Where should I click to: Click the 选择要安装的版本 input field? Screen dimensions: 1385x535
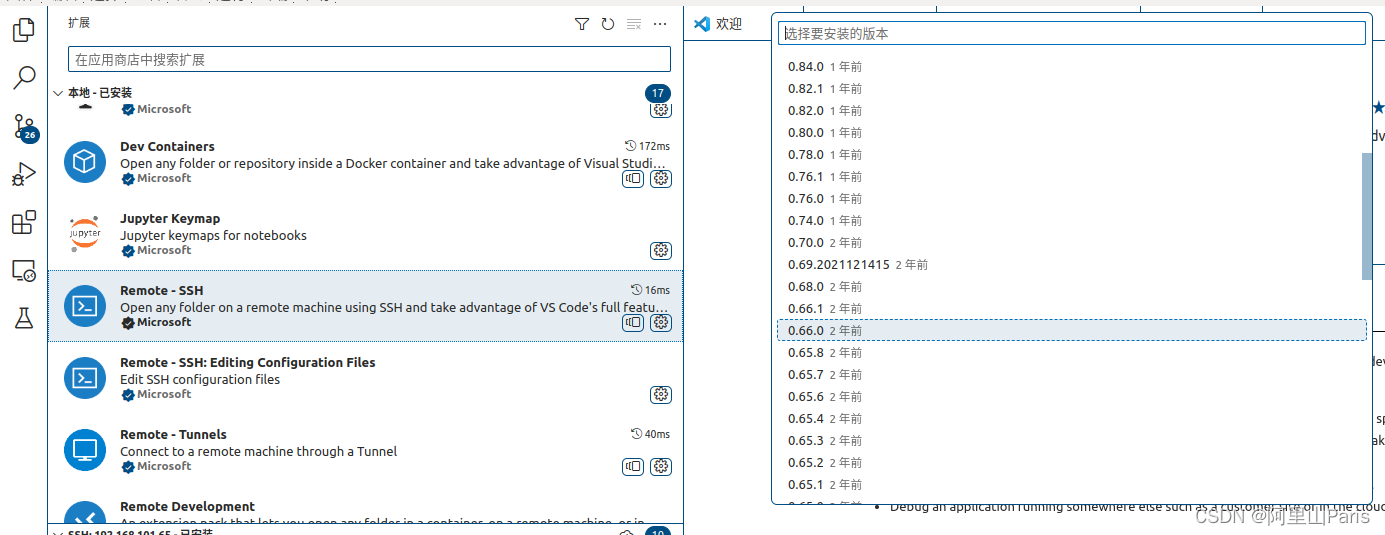[1072, 33]
